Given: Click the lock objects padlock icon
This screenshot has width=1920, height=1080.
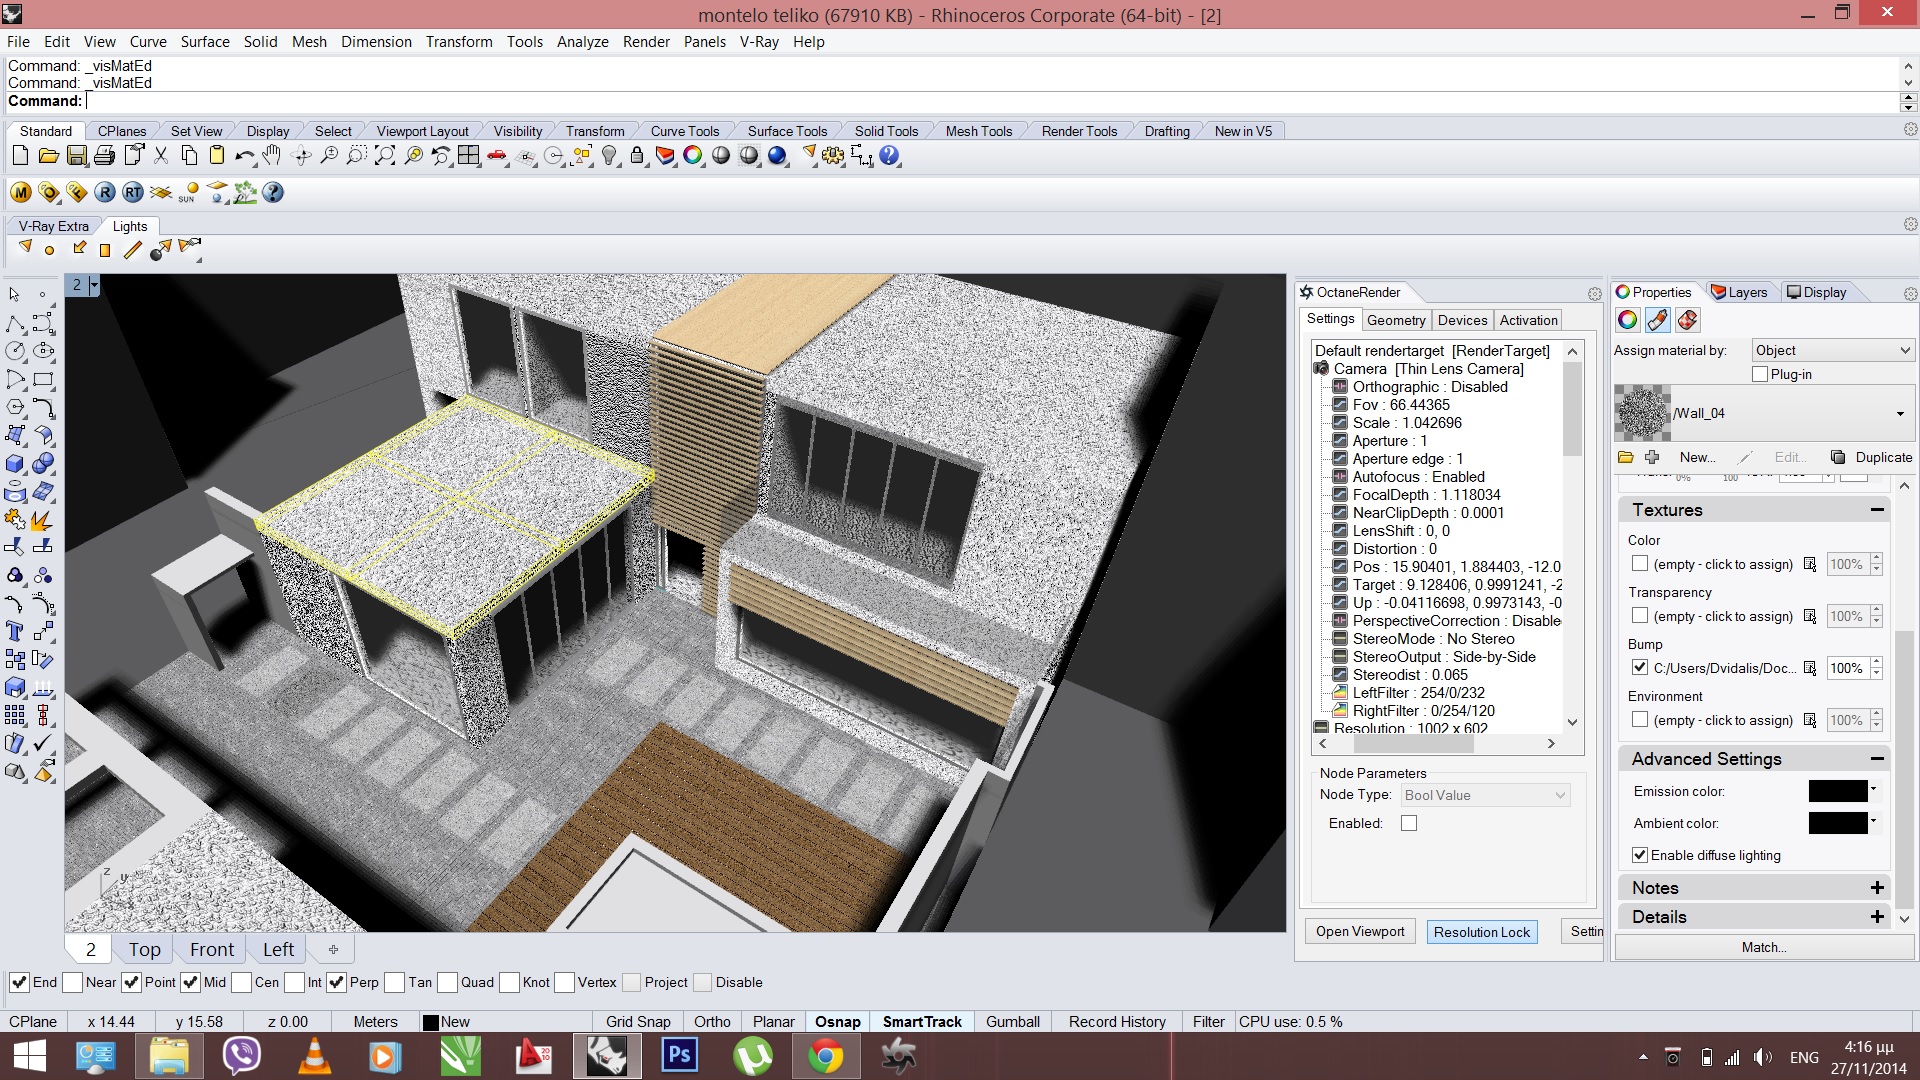Looking at the screenshot, I should (637, 156).
